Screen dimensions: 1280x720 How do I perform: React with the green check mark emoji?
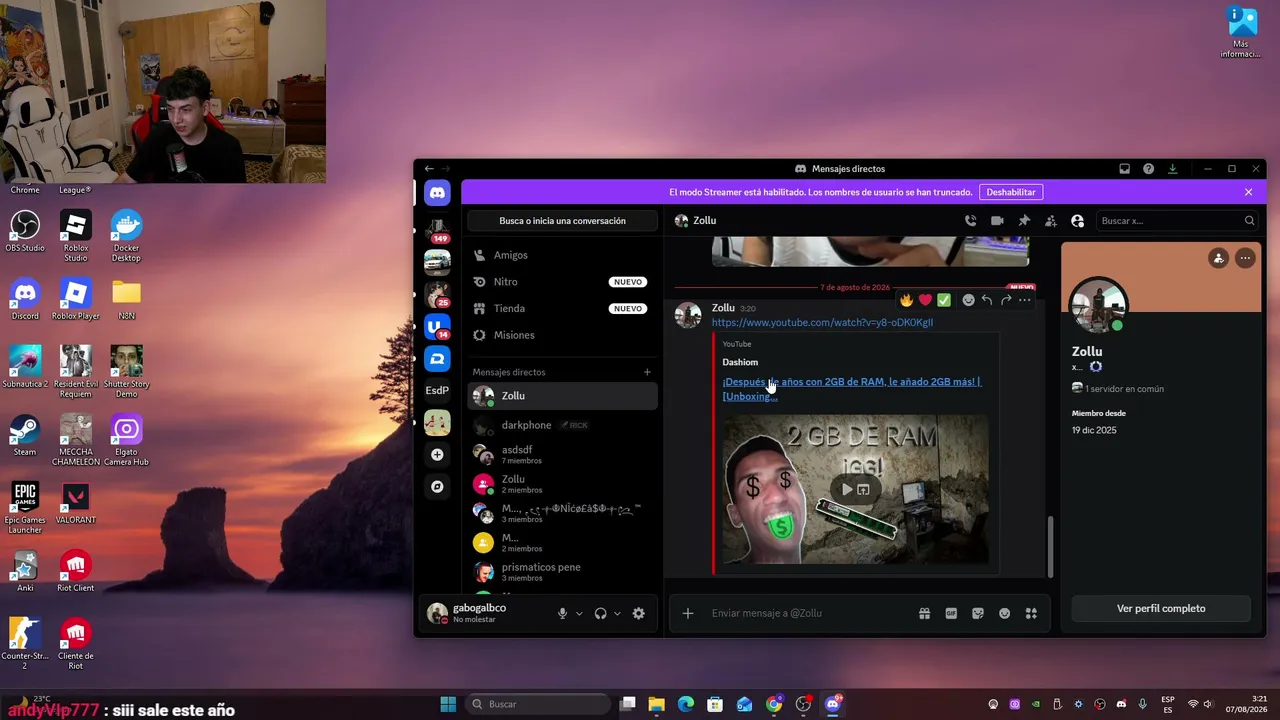tap(944, 300)
